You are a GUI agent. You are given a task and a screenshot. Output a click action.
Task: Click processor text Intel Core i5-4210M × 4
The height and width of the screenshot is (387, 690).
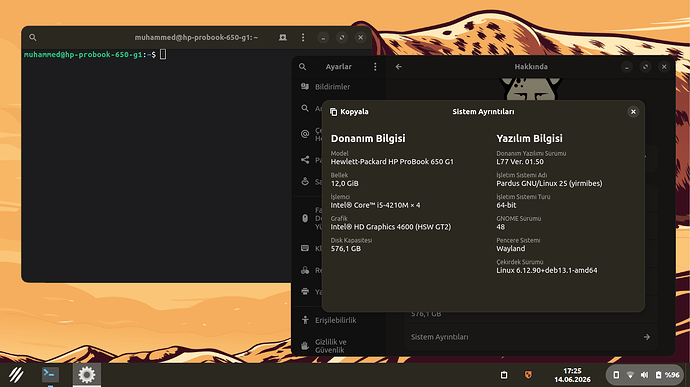(x=375, y=205)
